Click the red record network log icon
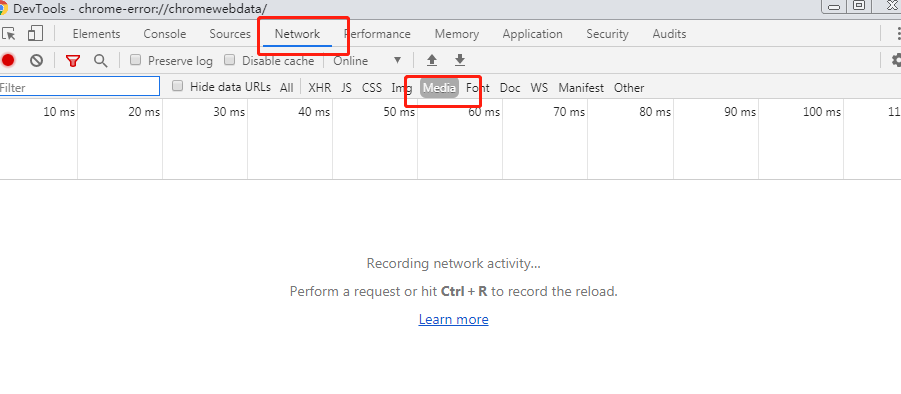 pos(7,60)
